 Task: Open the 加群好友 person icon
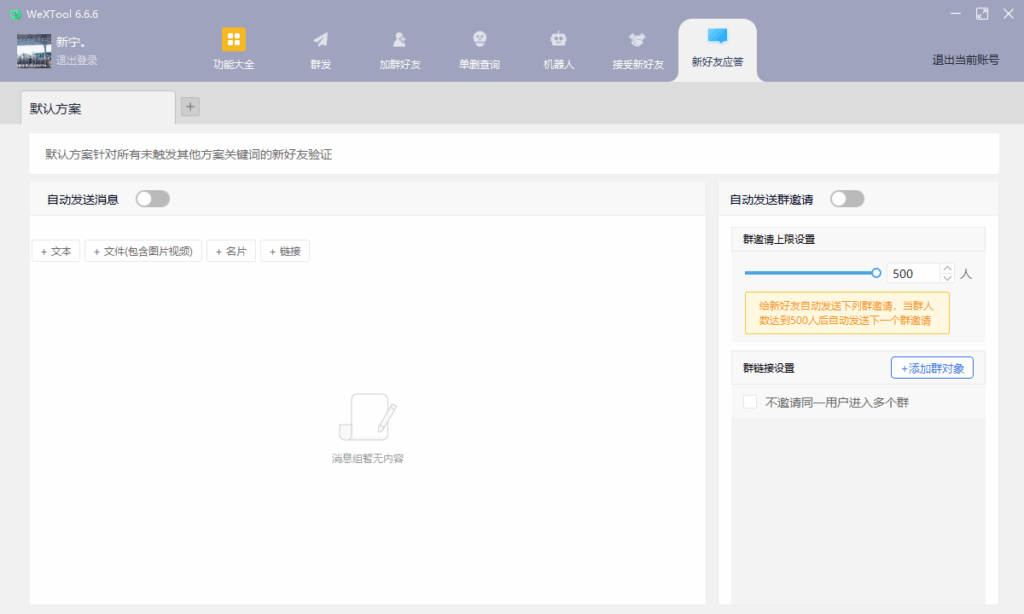[400, 40]
